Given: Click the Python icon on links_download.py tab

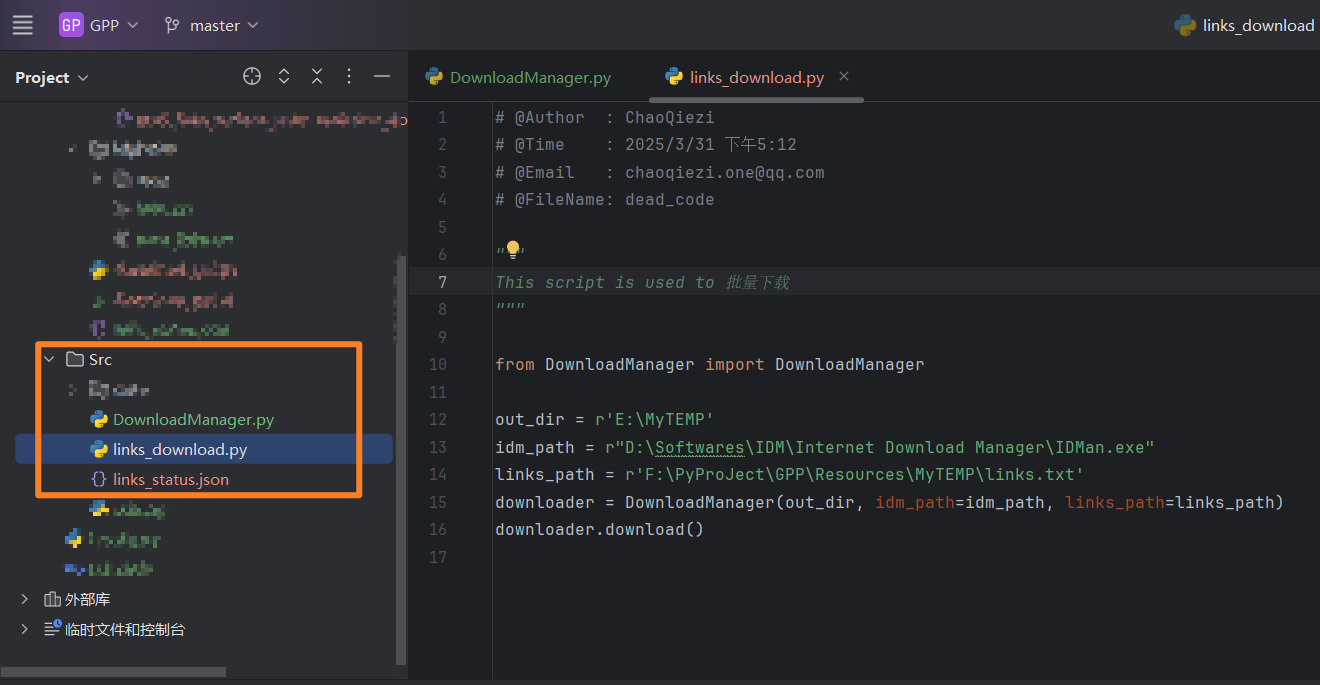Looking at the screenshot, I should tap(672, 76).
